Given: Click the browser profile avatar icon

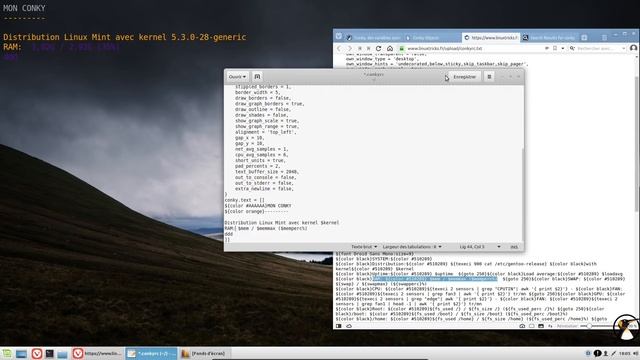Looking at the screenshot, I should coord(633,48).
